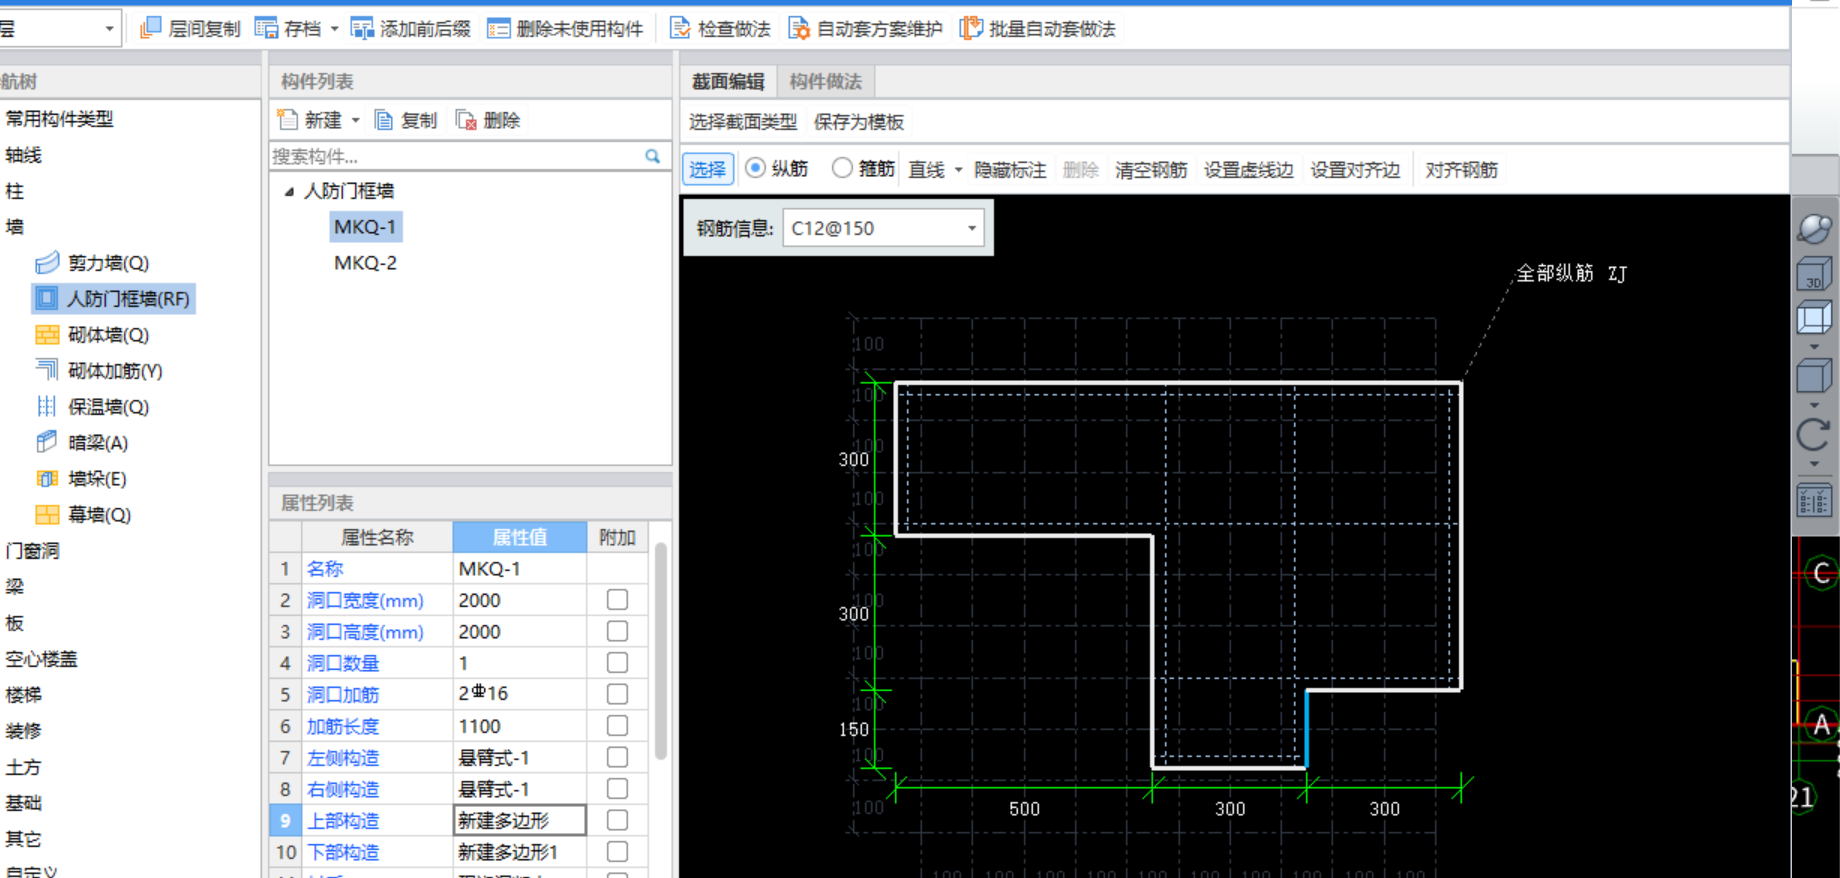This screenshot has width=1840, height=878.
Task: Open the 钢筋信息 C12@150 dropdown
Action: click(971, 228)
